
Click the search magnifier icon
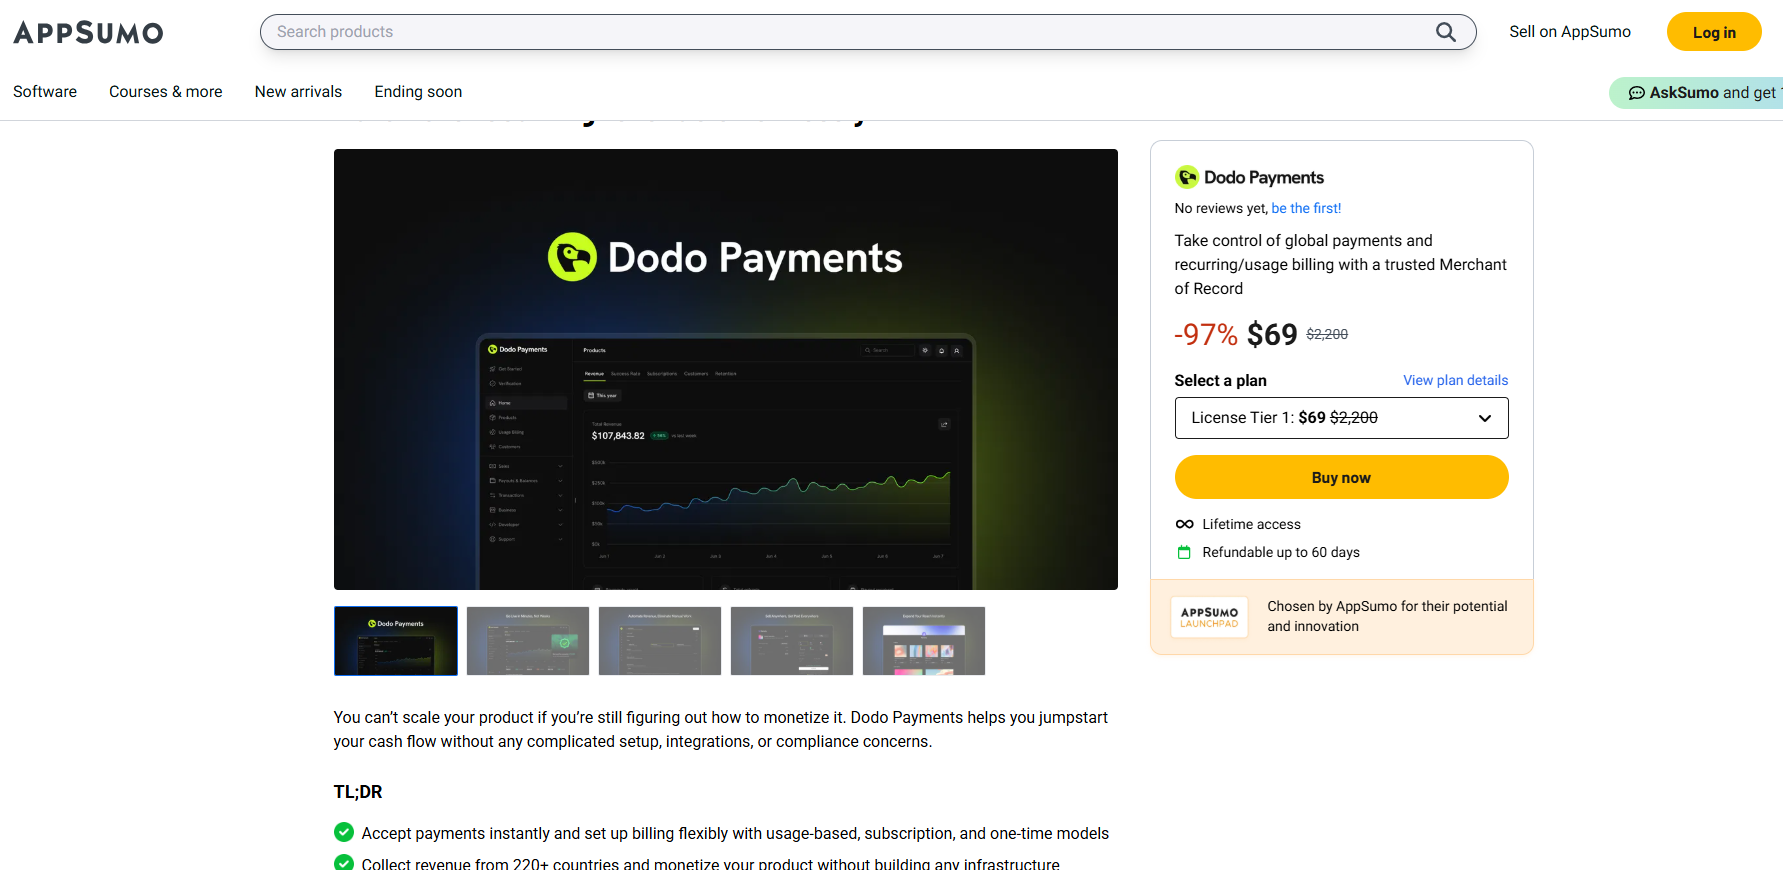(x=1445, y=32)
